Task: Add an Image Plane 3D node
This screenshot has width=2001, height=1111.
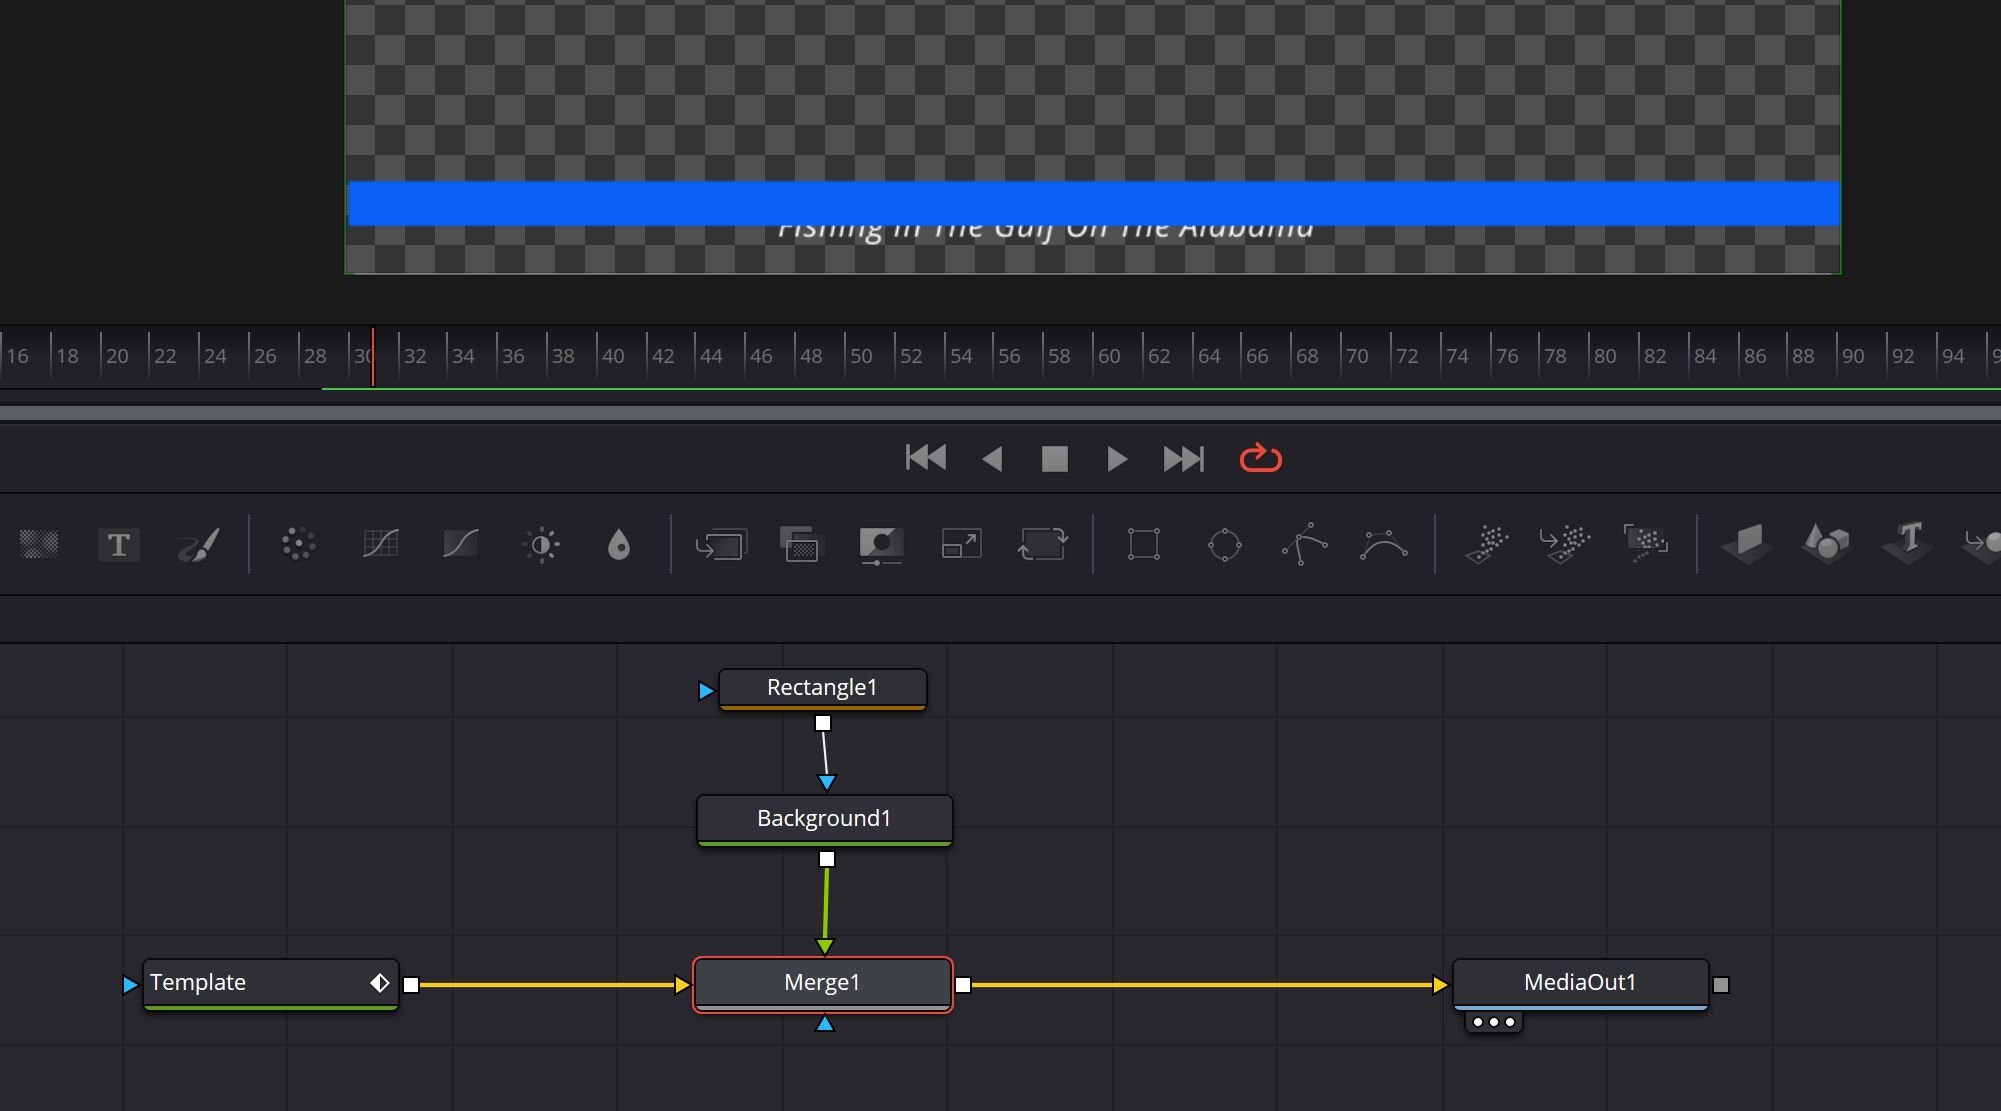Action: point(1746,545)
